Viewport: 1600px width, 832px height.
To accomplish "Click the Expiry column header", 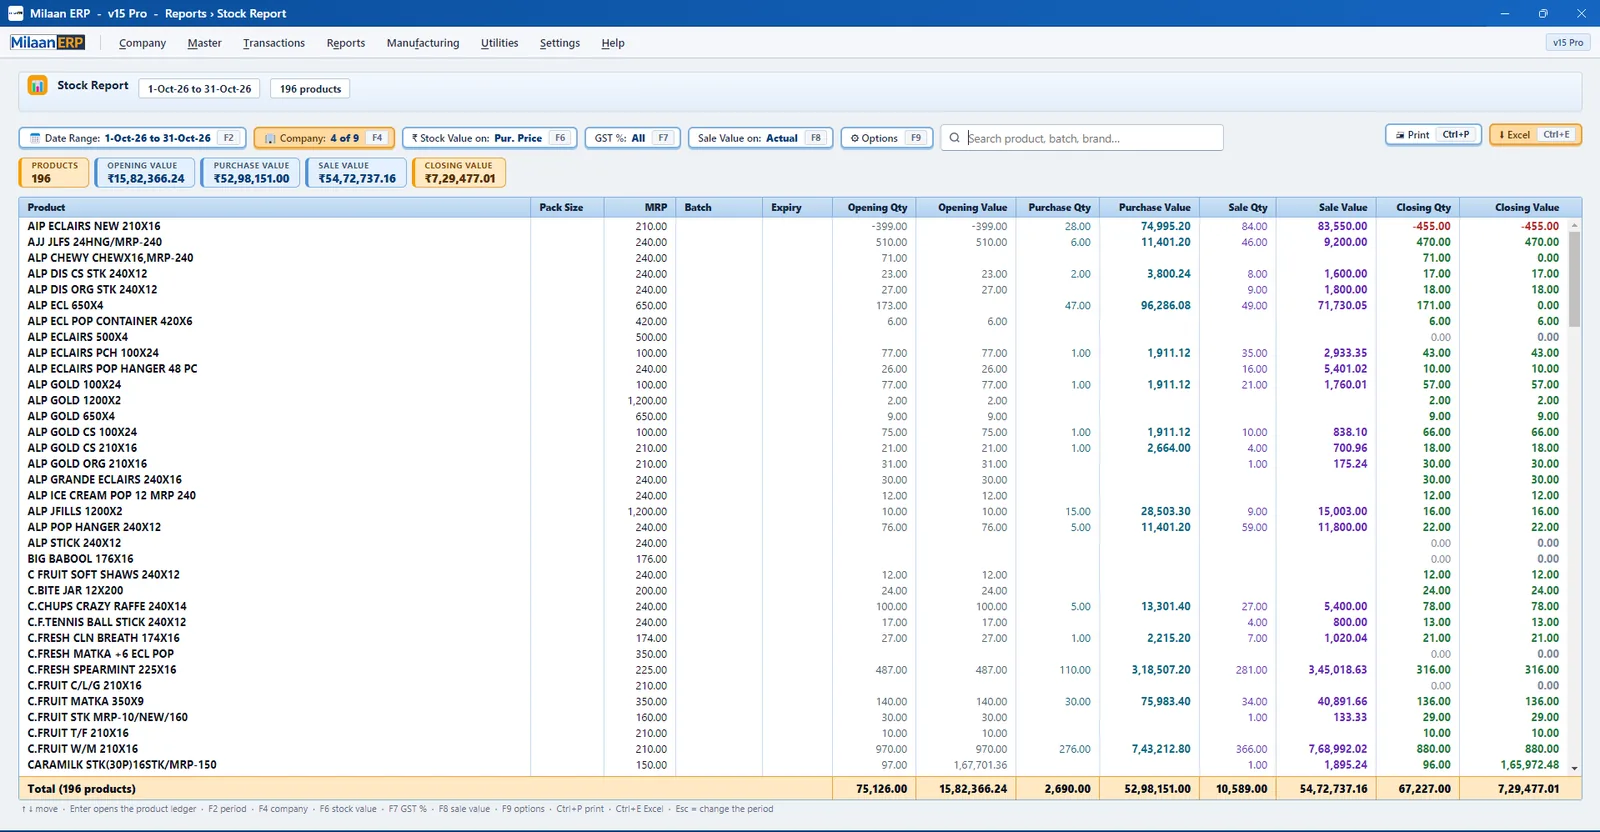I will [x=797, y=207].
